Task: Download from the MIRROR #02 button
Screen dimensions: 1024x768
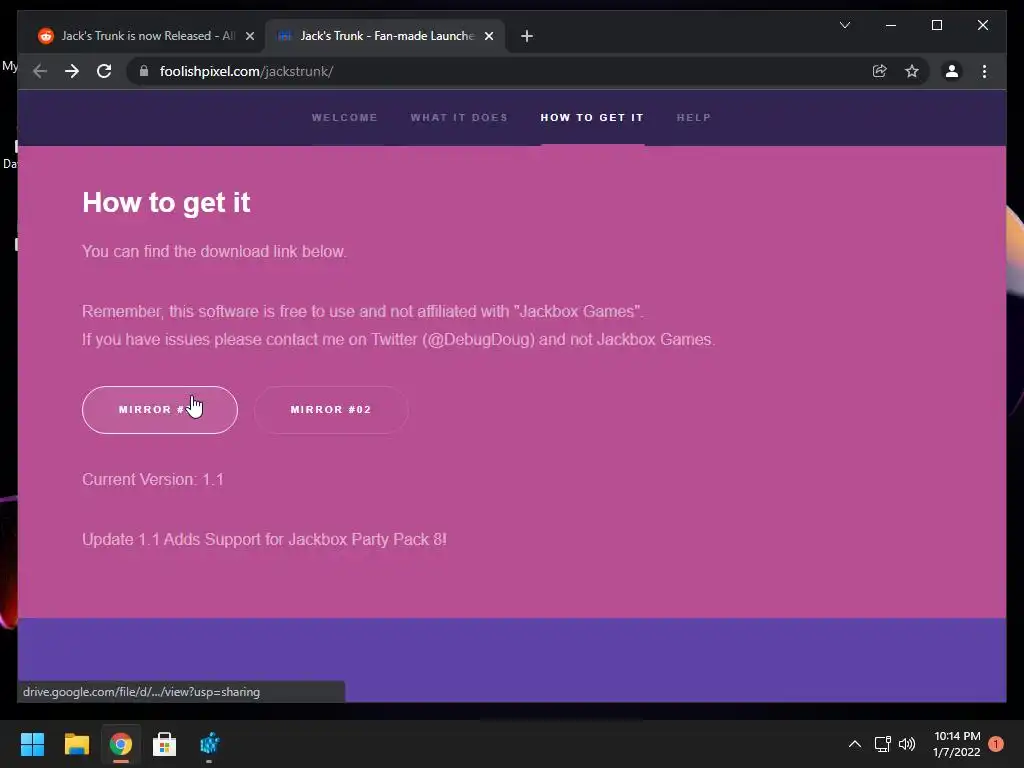Action: pos(331,409)
